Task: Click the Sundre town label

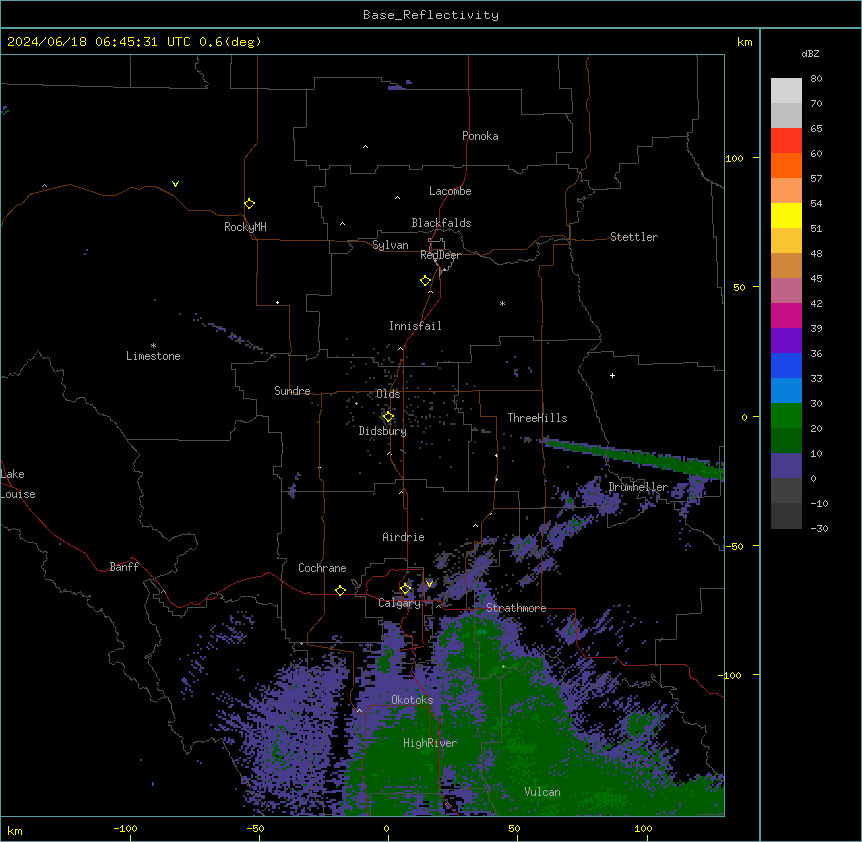Action: coord(292,391)
